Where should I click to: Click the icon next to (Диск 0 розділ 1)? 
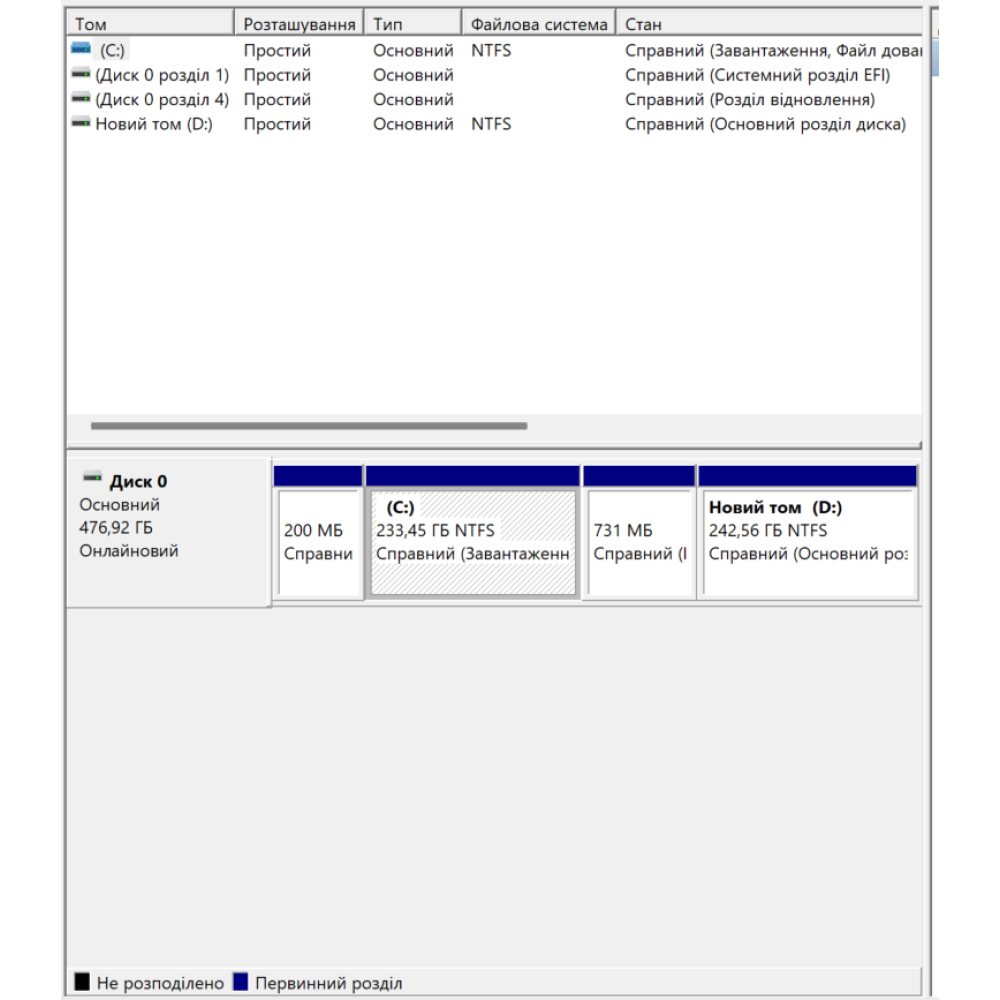81,74
